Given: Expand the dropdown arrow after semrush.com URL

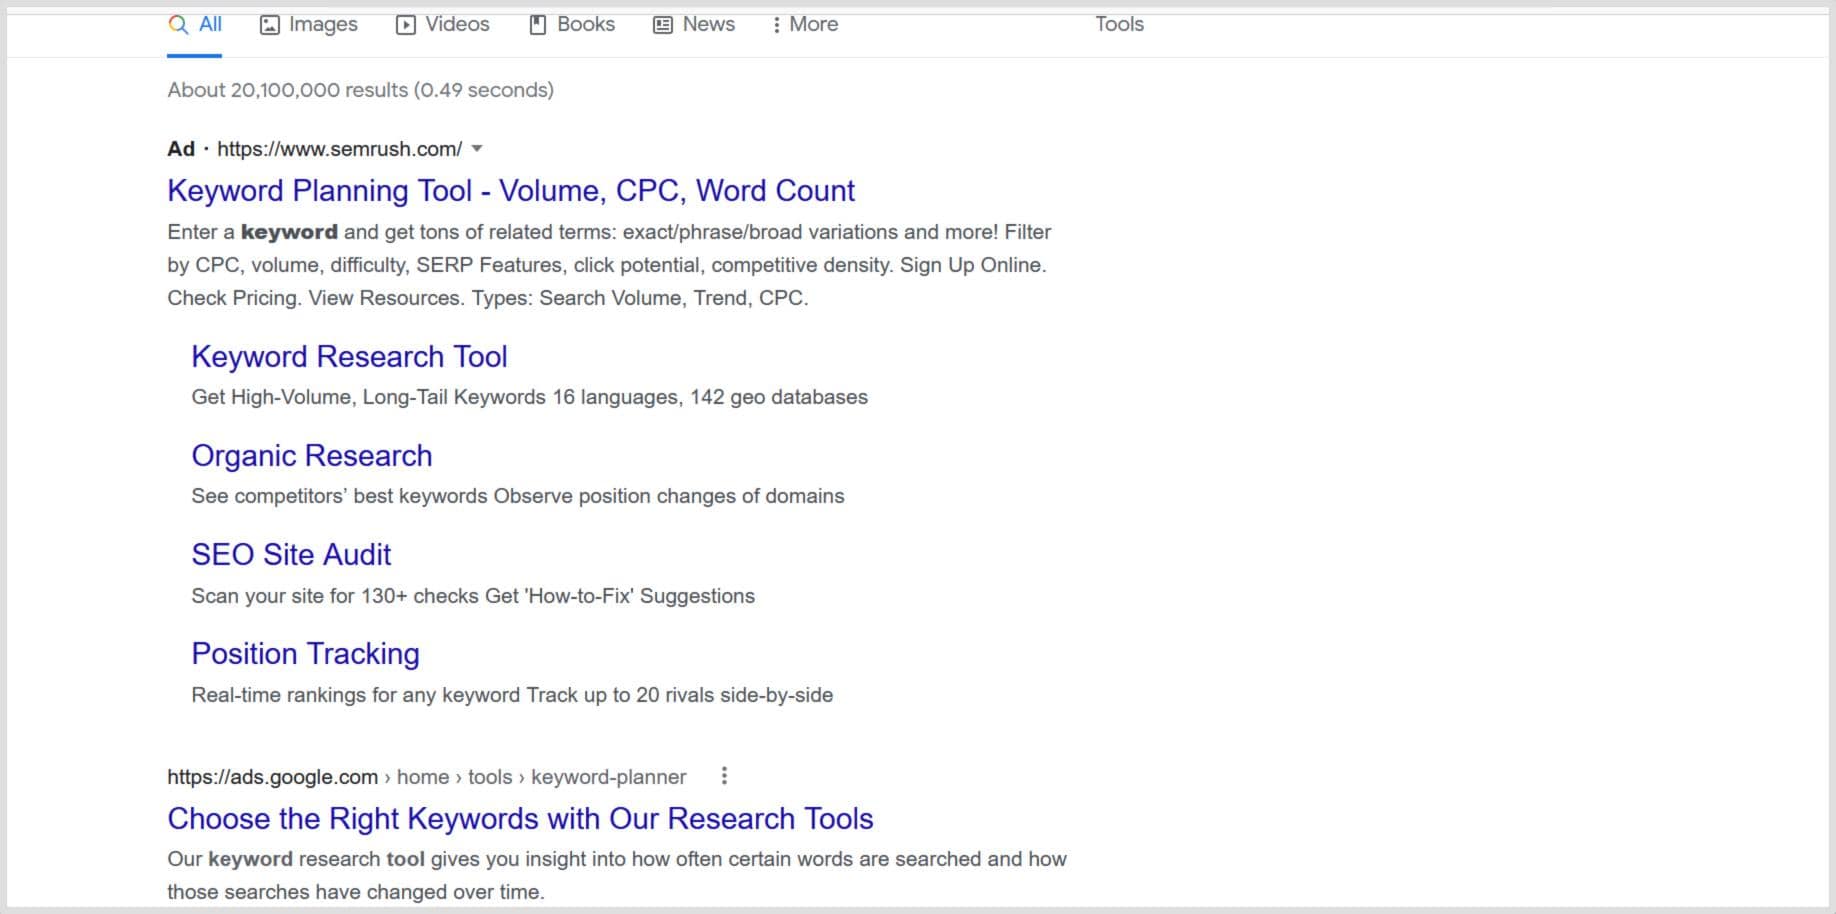Looking at the screenshot, I should click(x=477, y=149).
